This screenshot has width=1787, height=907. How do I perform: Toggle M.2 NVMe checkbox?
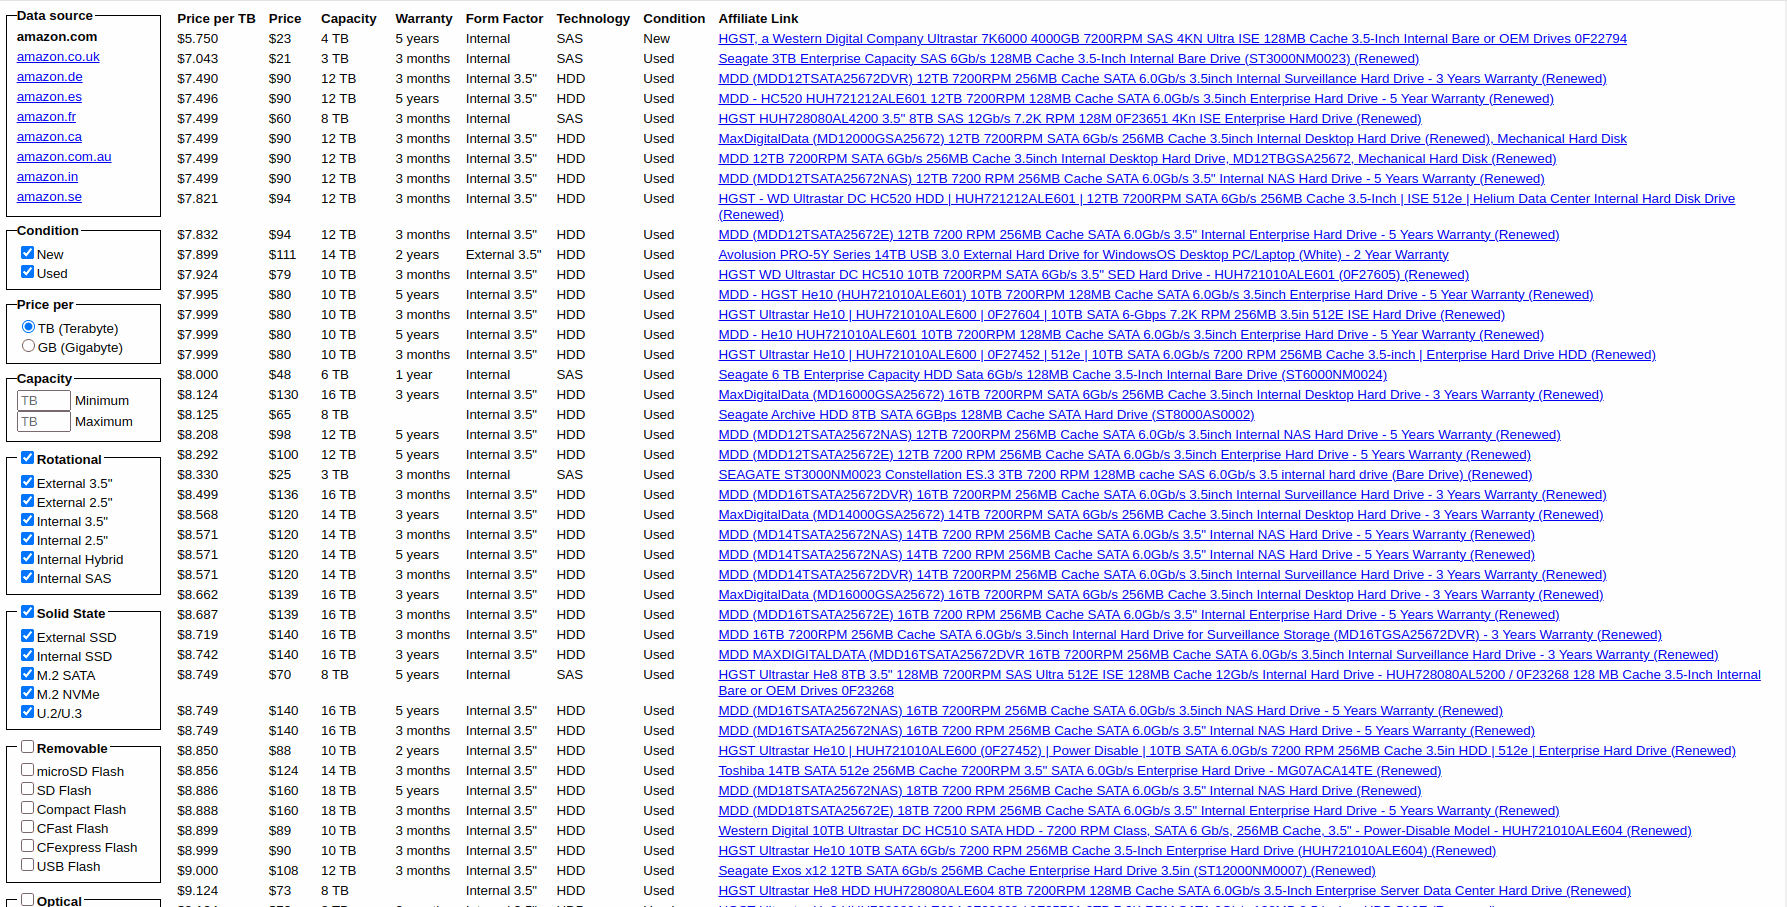[x=28, y=693]
